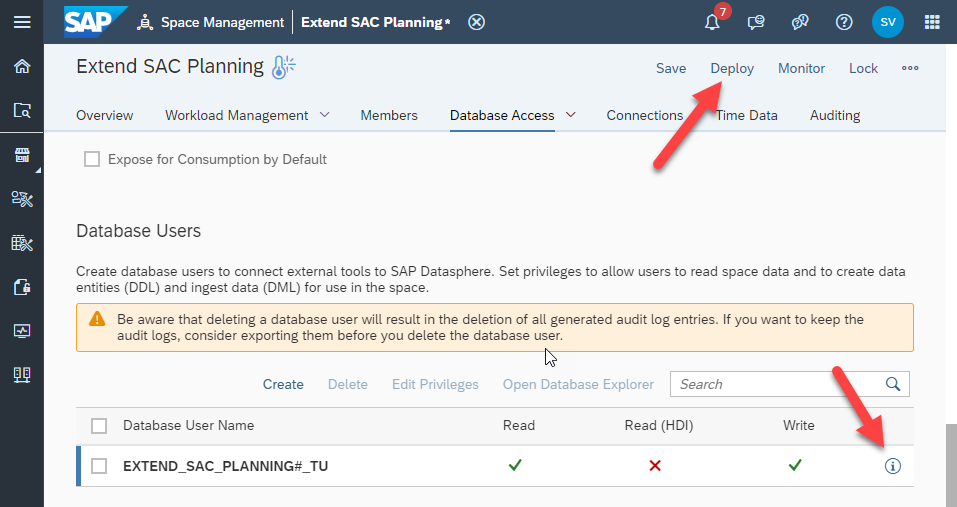Click the search magnifier icon
The width and height of the screenshot is (957, 507).
coord(893,384)
